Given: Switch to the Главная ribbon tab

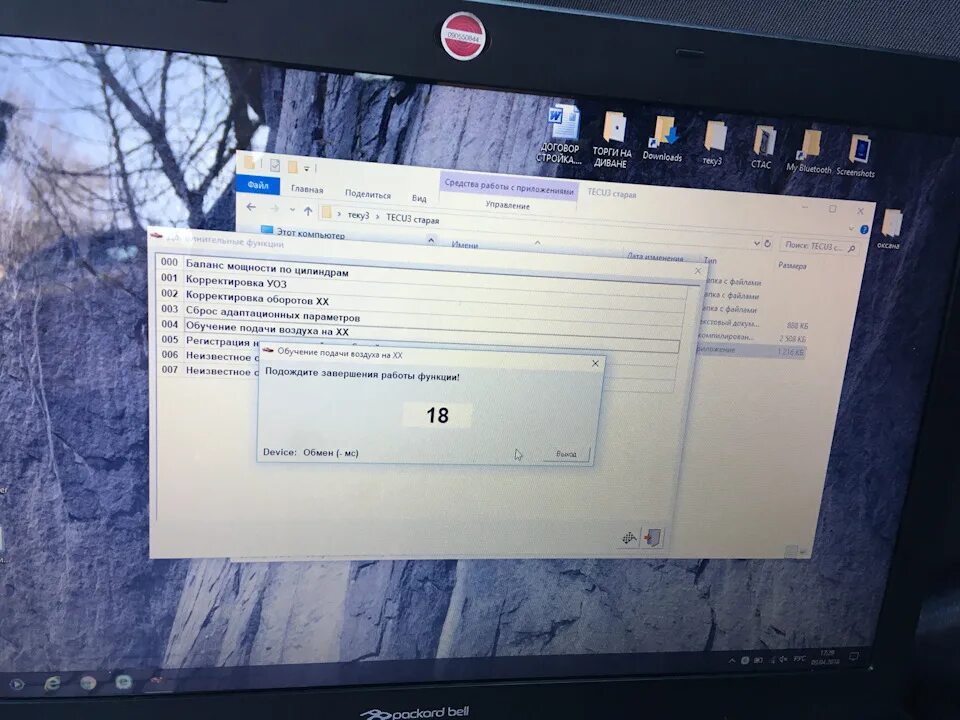Looking at the screenshot, I should click(307, 189).
